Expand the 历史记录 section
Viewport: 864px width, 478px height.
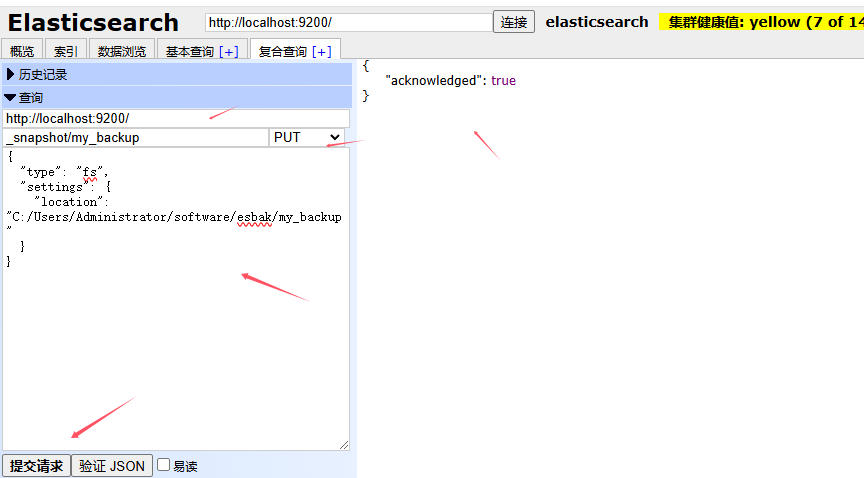[x=11, y=74]
